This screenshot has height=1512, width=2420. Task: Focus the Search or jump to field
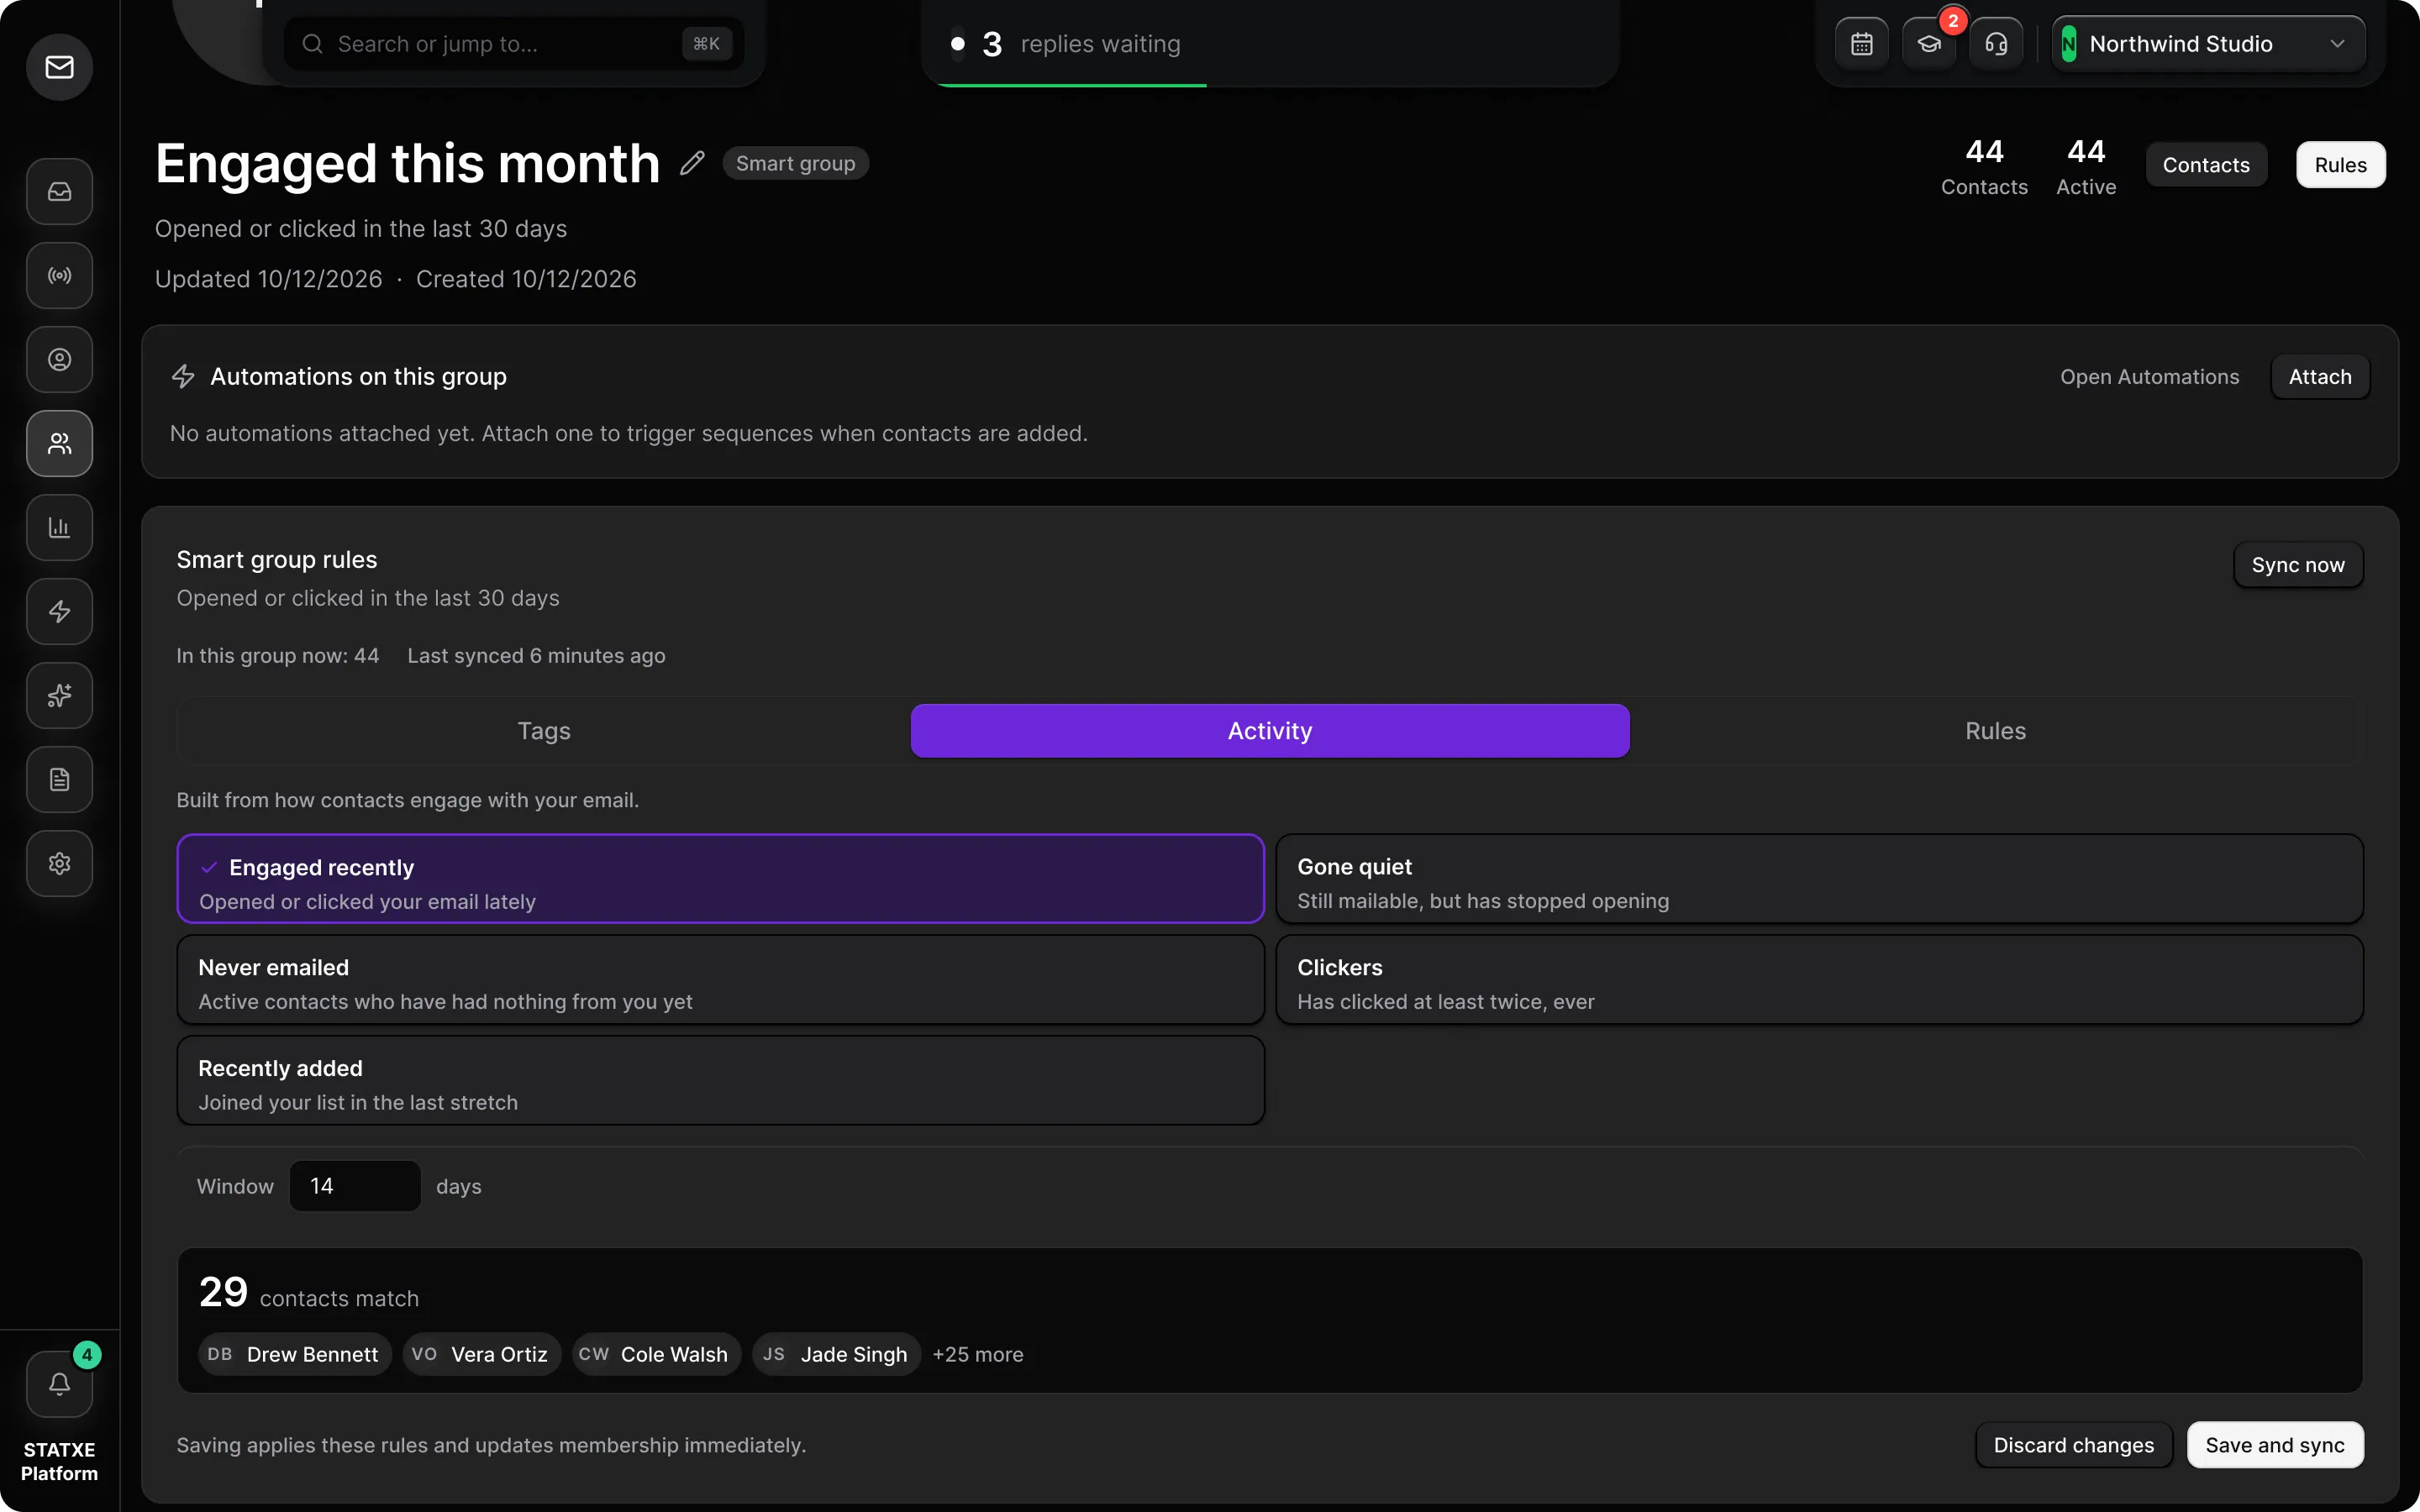pos(514,44)
